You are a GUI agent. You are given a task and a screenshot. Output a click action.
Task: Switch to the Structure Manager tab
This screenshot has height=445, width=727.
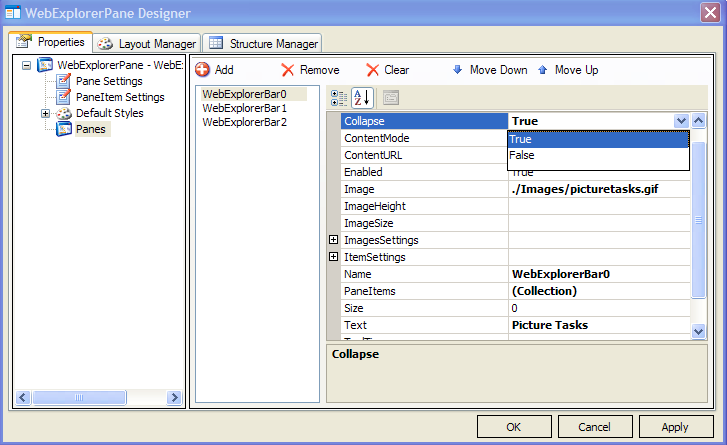[x=264, y=44]
